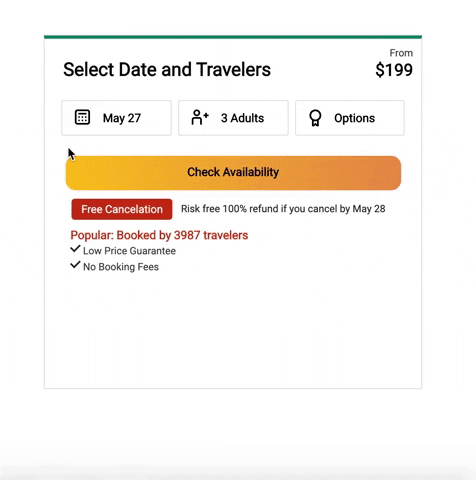Viewport: 476px width, 480px height.
Task: Select the Low Price Guarantee label
Action: [x=129, y=251]
